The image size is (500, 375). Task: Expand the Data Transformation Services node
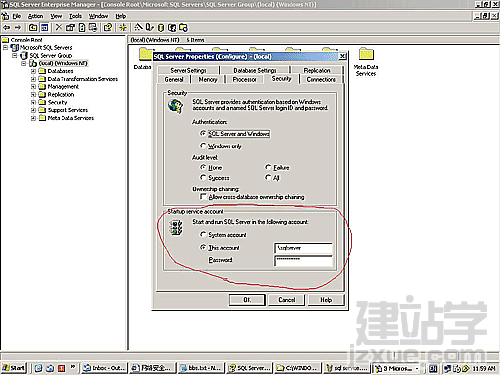pyautogui.click(x=33, y=79)
